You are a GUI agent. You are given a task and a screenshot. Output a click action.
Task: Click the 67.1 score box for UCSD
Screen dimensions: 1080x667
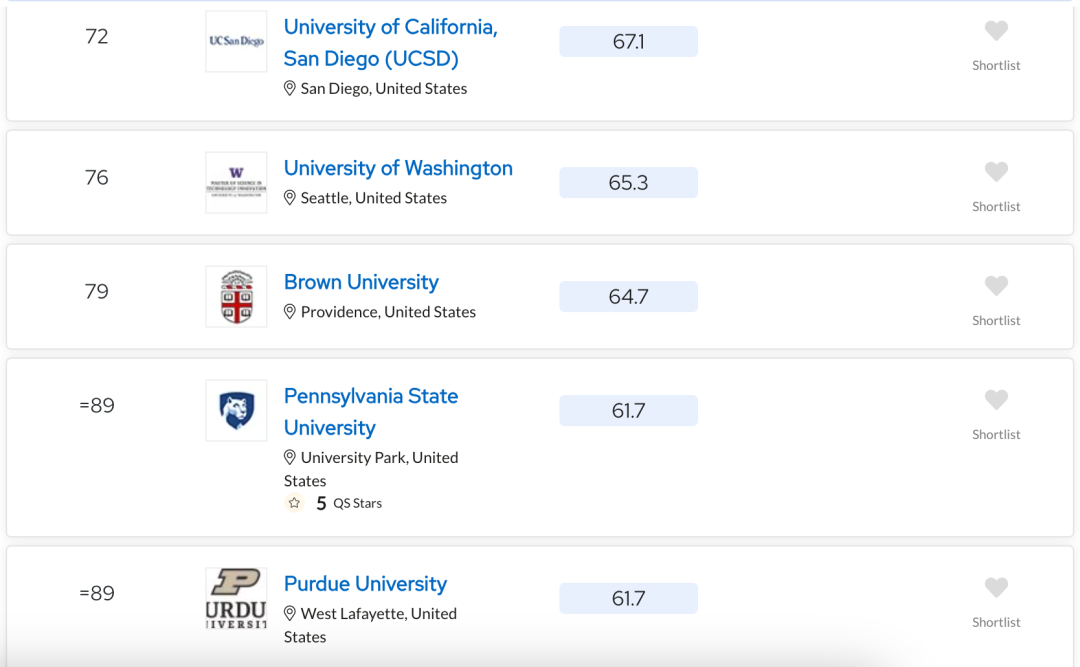click(x=628, y=41)
